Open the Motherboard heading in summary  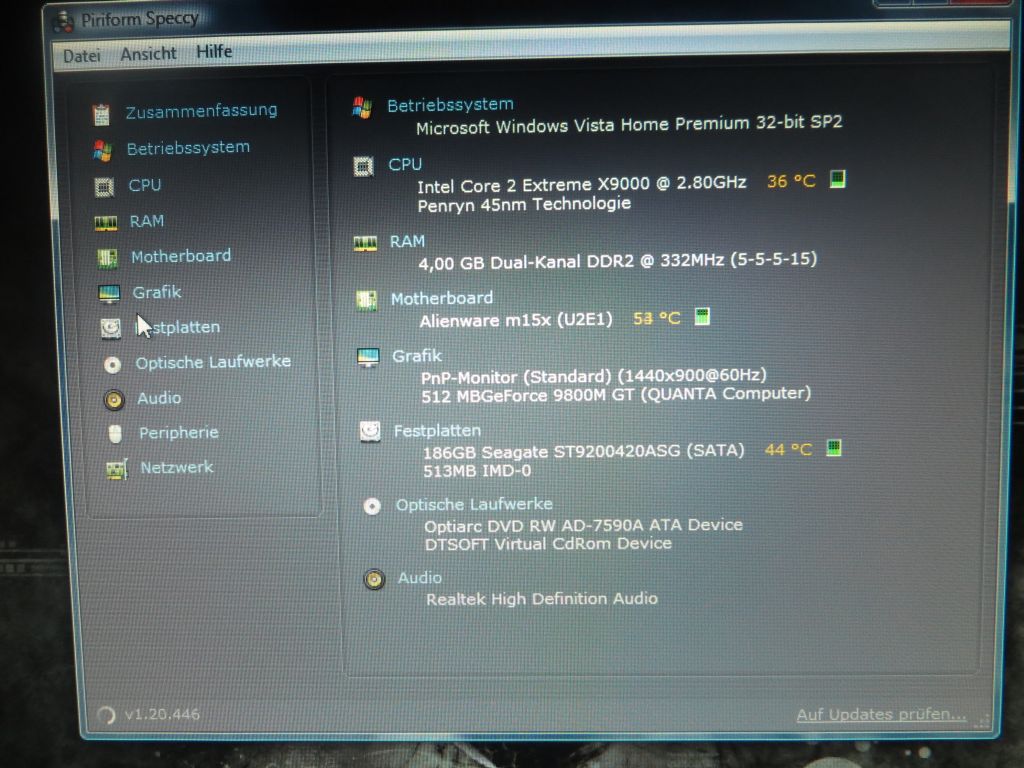441,298
